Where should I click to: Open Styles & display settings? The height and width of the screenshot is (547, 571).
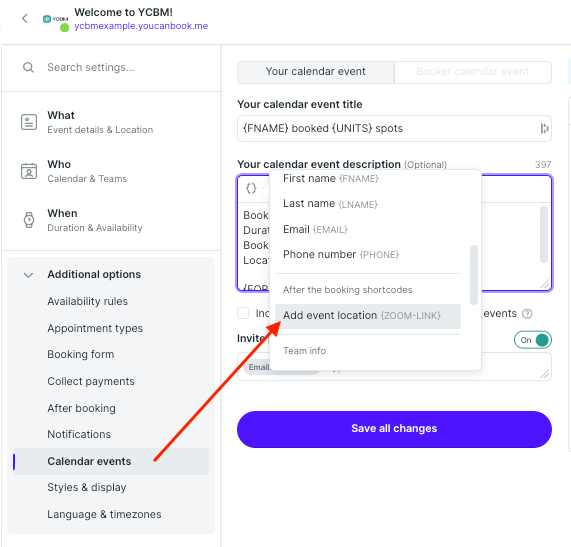pos(87,487)
